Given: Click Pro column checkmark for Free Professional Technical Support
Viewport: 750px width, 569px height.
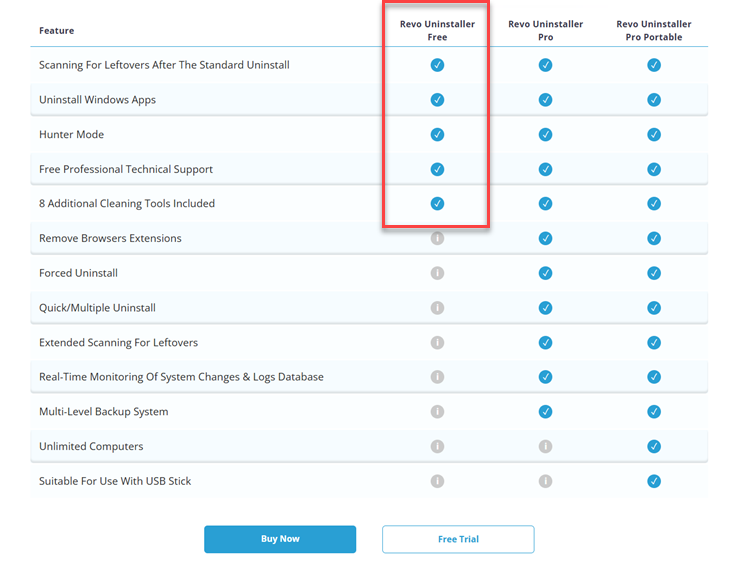Looking at the screenshot, I should (x=545, y=169).
